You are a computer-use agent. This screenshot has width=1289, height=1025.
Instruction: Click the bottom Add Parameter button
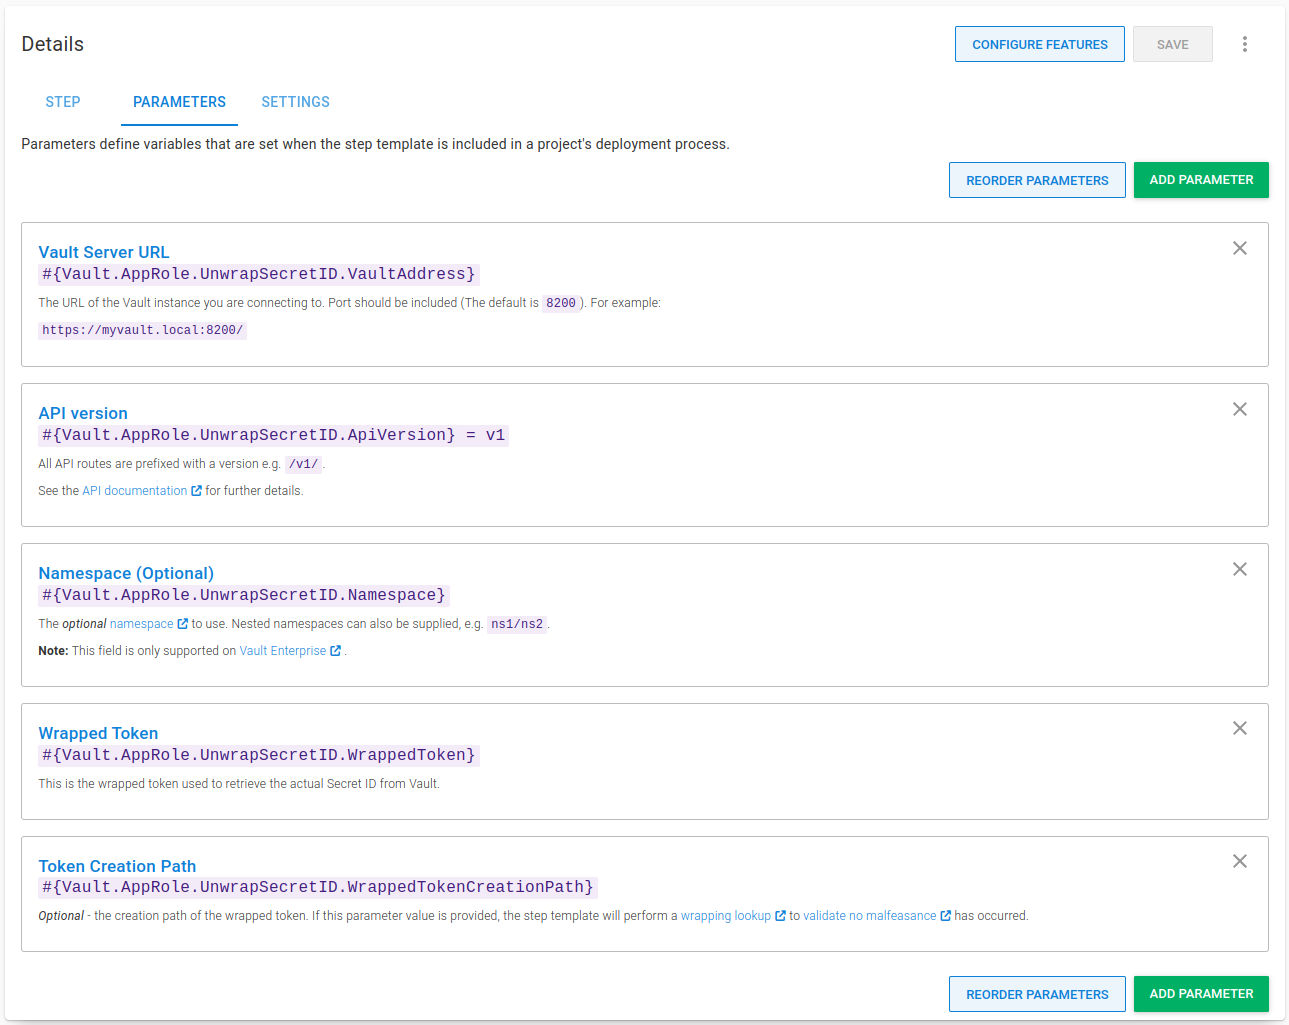tap(1200, 994)
